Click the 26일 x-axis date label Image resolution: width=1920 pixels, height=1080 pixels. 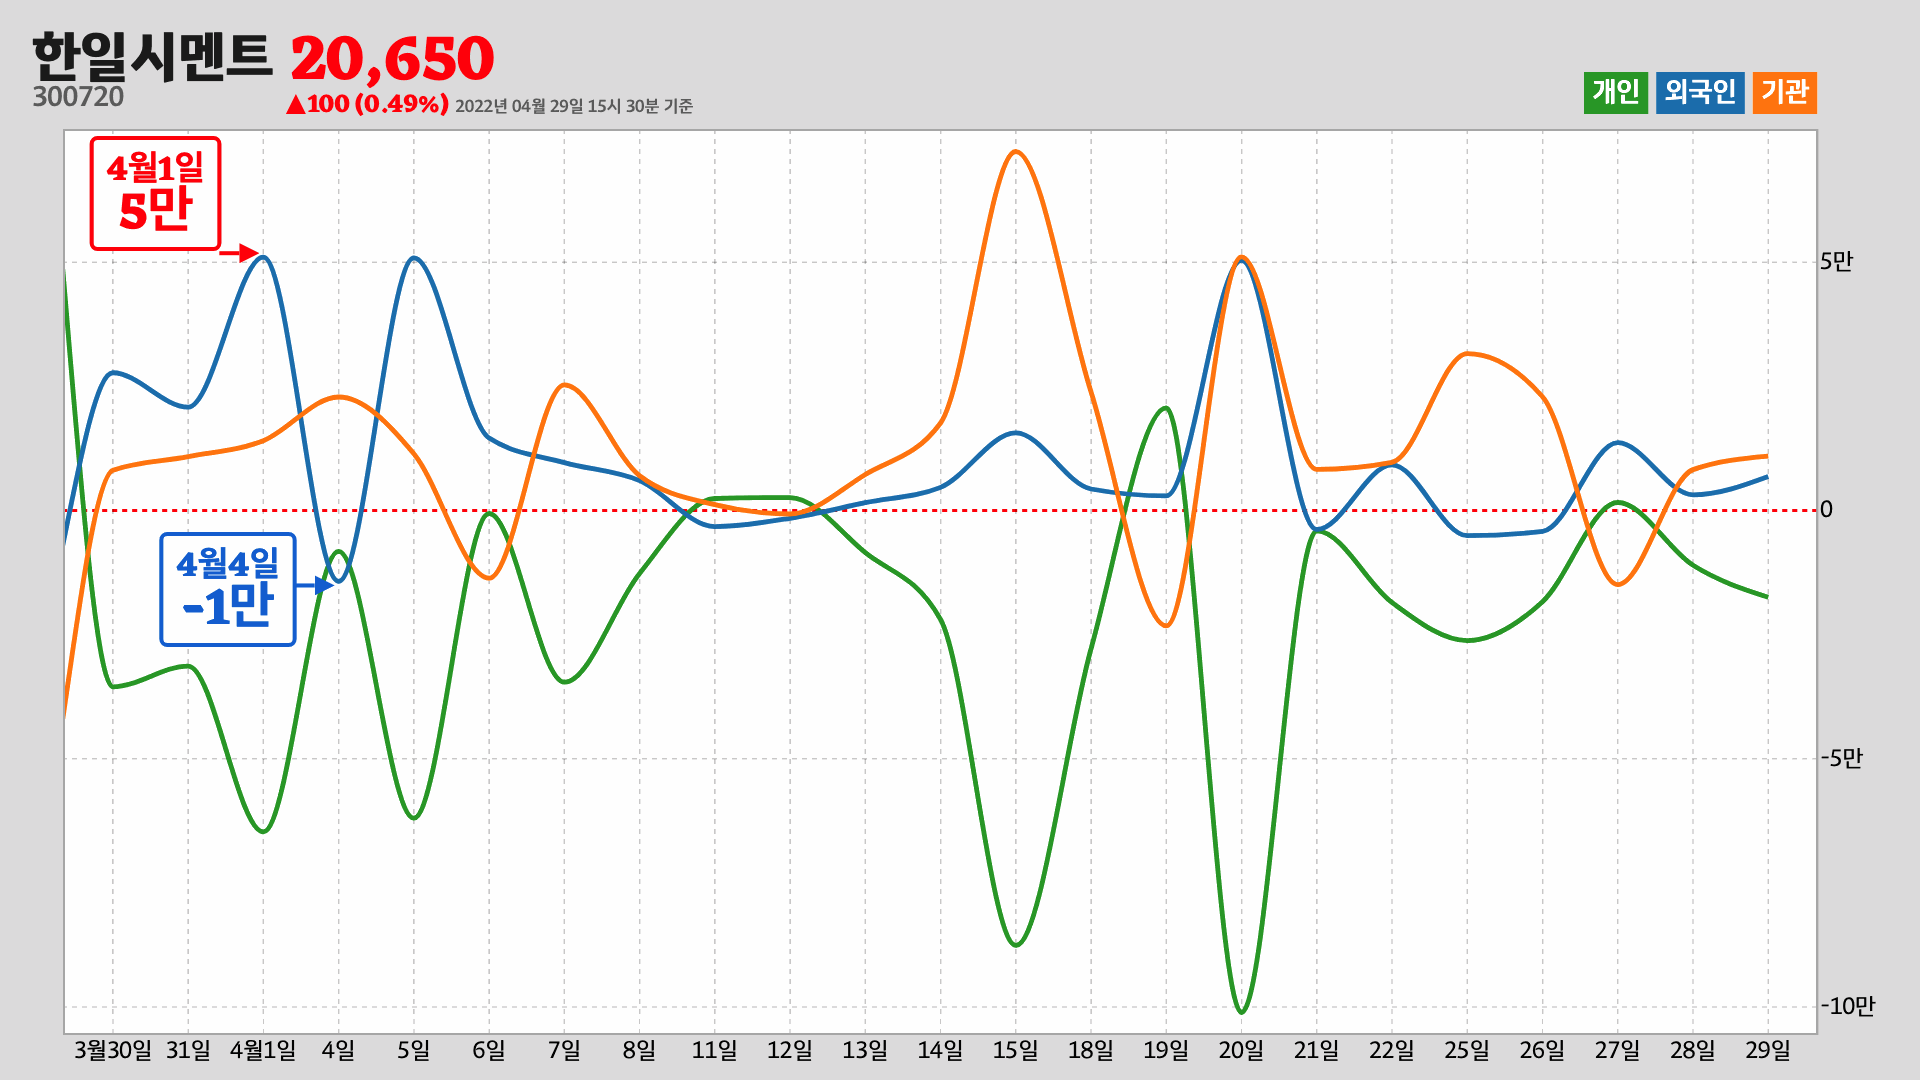(1542, 1050)
